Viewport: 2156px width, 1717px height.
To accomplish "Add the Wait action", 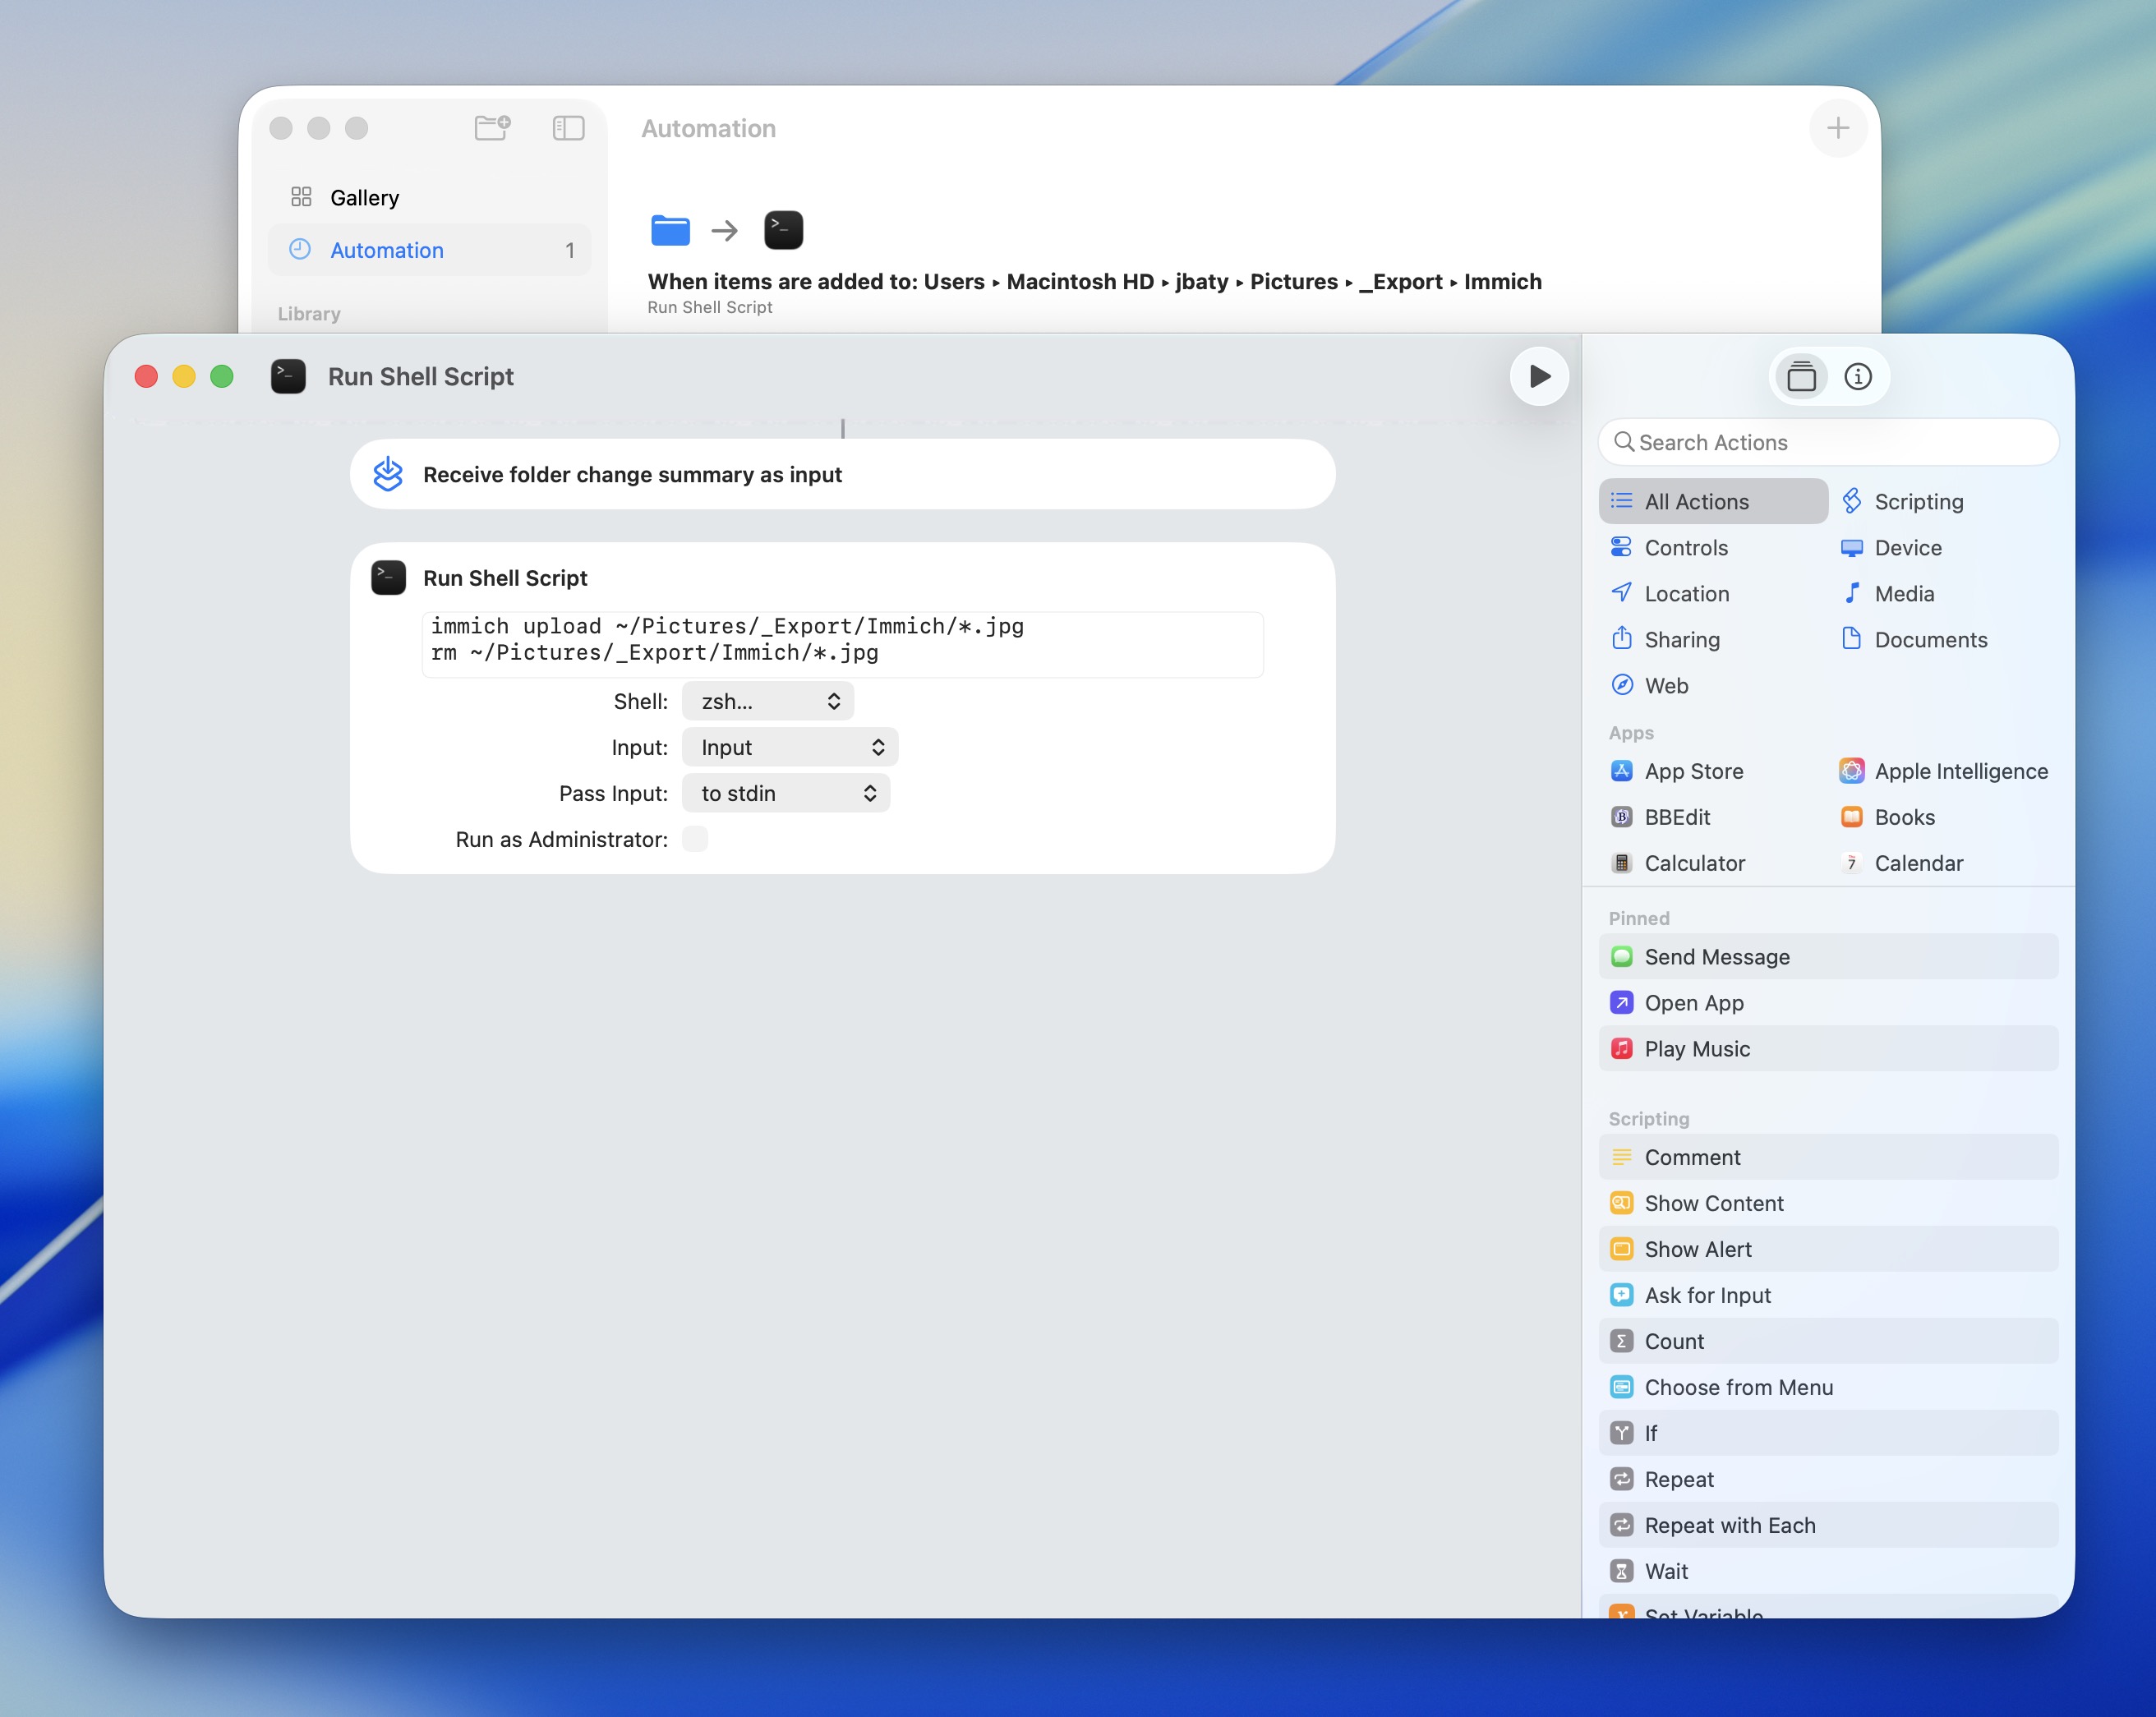I will click(1828, 1571).
